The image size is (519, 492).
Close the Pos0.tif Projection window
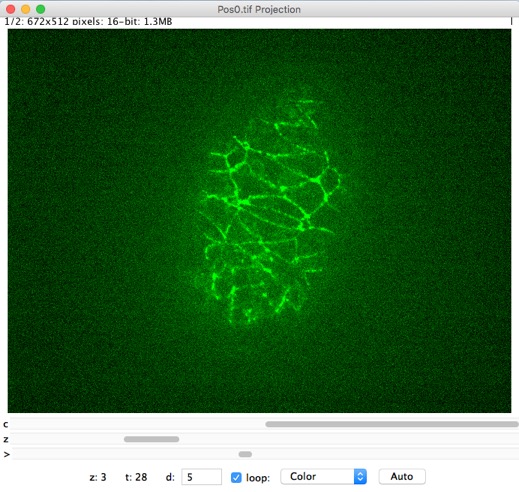coord(11,9)
